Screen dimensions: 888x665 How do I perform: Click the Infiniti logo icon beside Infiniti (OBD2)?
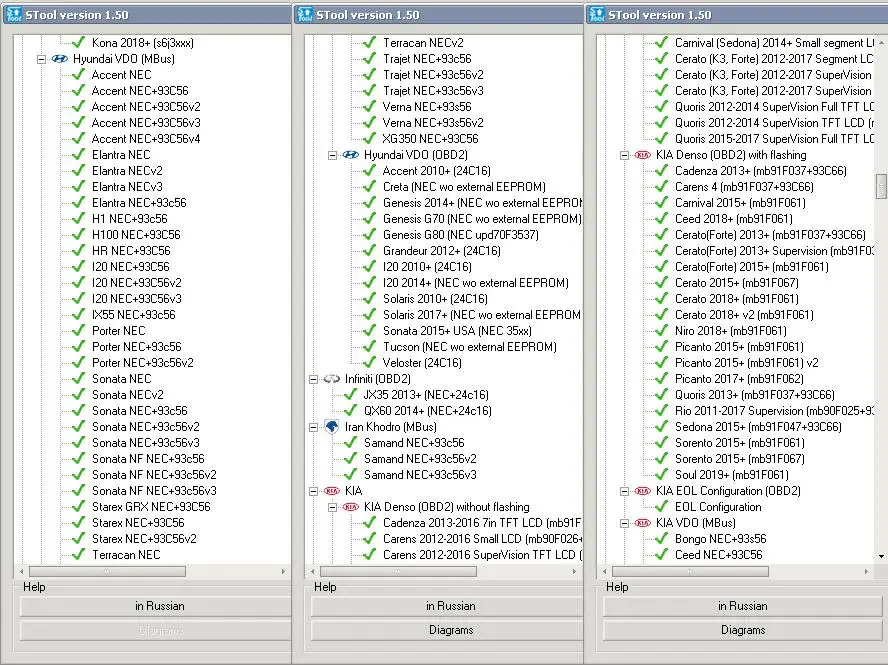(331, 379)
